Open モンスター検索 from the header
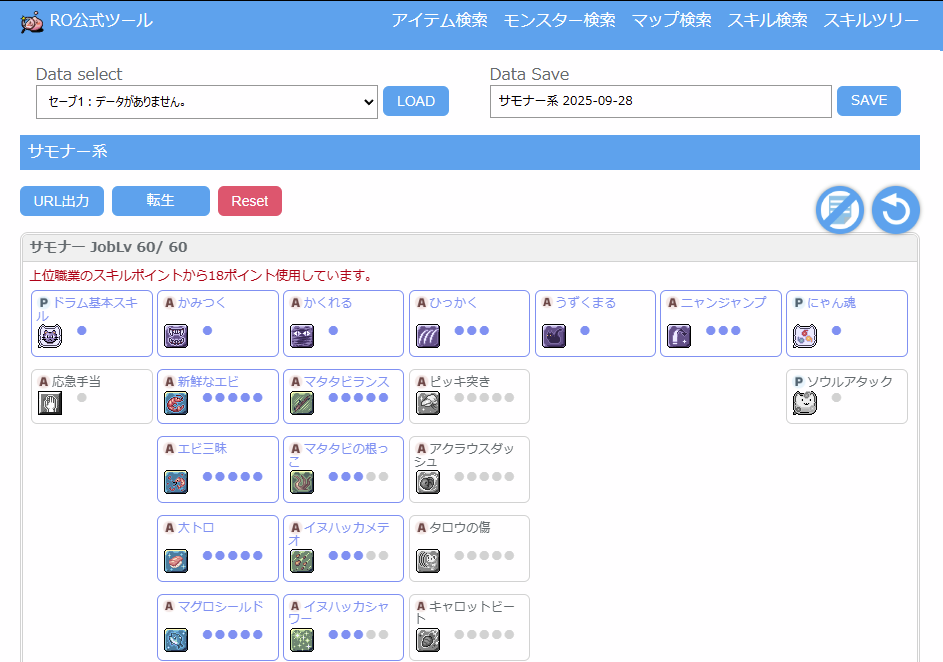Viewport: 943px width, 662px height. tap(559, 20)
